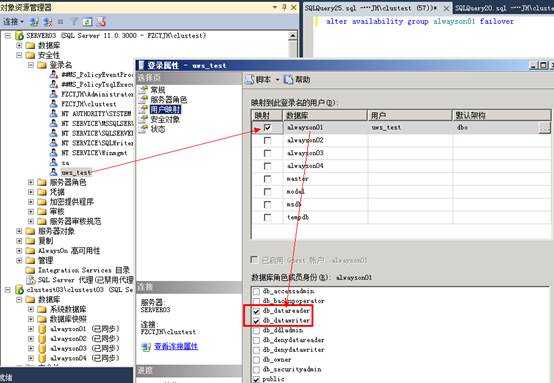
Task: Pin the 对象资源管理器 panel
Action: coord(284,7)
